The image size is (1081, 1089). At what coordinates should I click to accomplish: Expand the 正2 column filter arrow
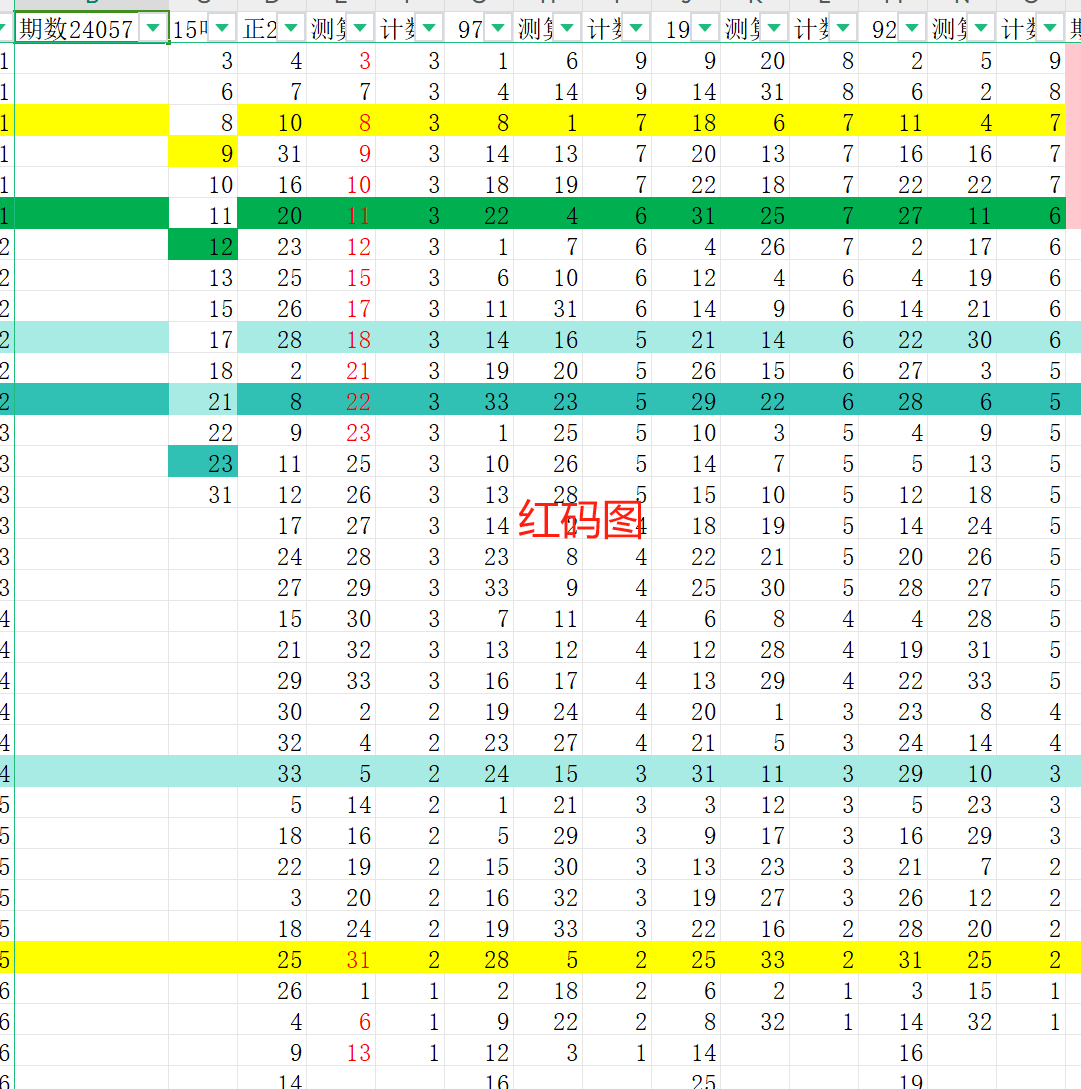tap(291, 29)
